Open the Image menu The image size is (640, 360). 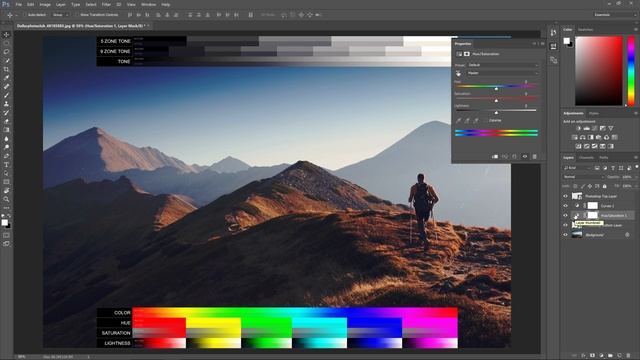tap(45, 4)
